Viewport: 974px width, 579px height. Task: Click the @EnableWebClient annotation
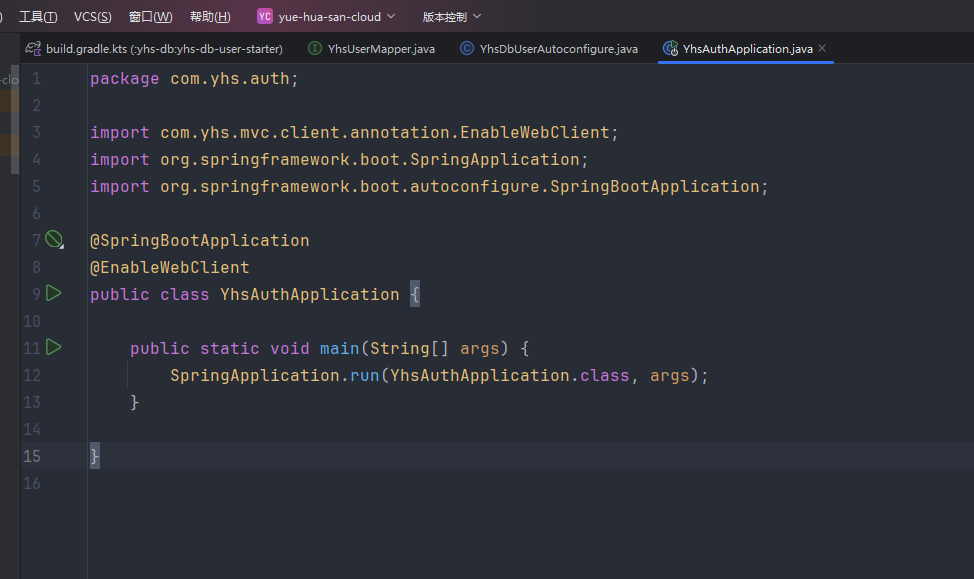click(170, 268)
